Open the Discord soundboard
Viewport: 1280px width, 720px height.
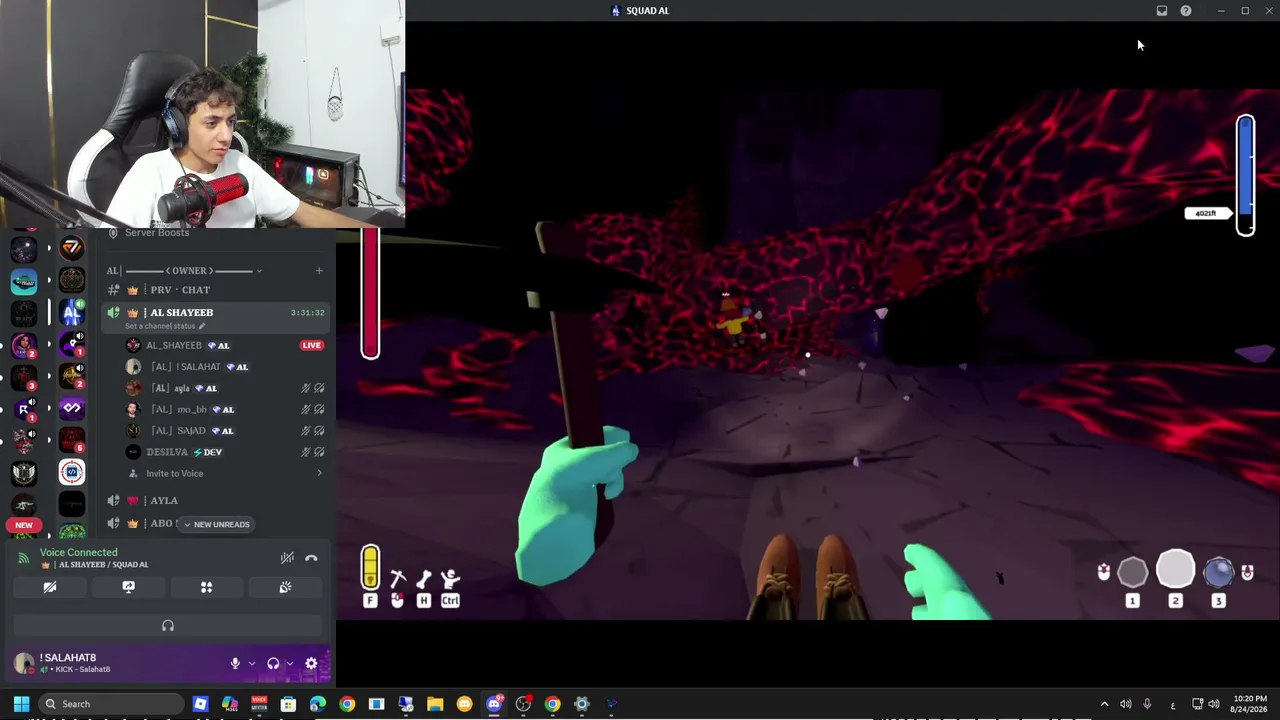[x=285, y=587]
